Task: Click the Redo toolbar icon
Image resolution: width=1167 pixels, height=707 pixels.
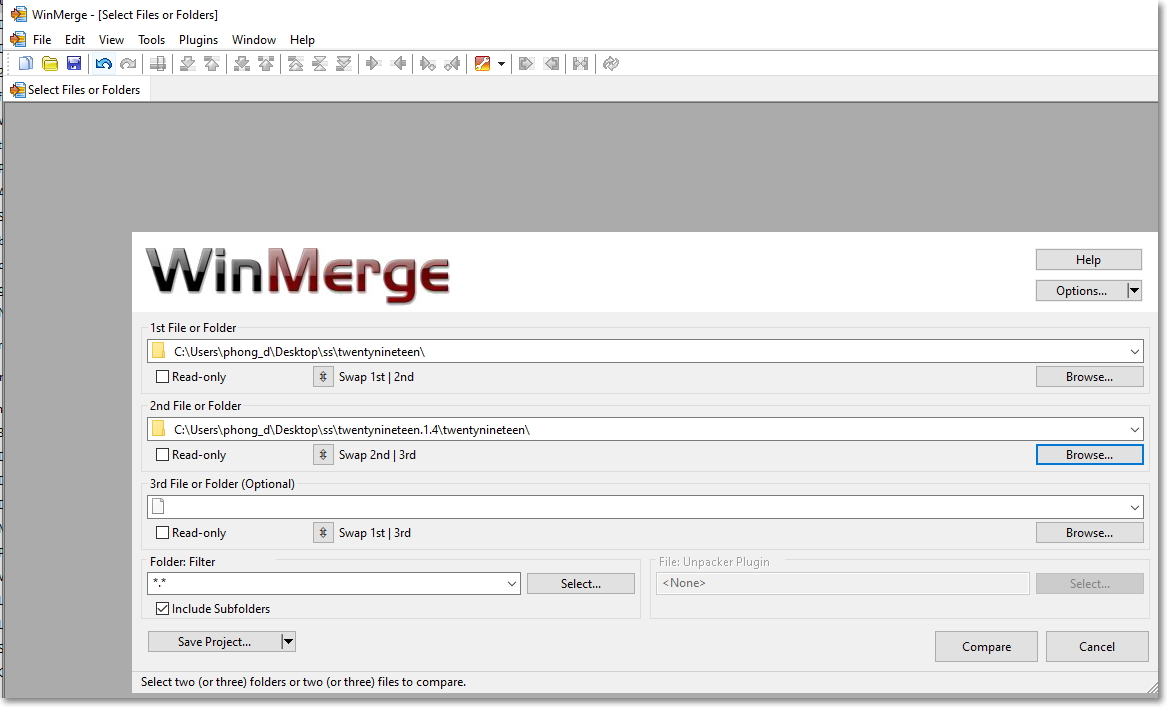Action: pyautogui.click(x=128, y=64)
